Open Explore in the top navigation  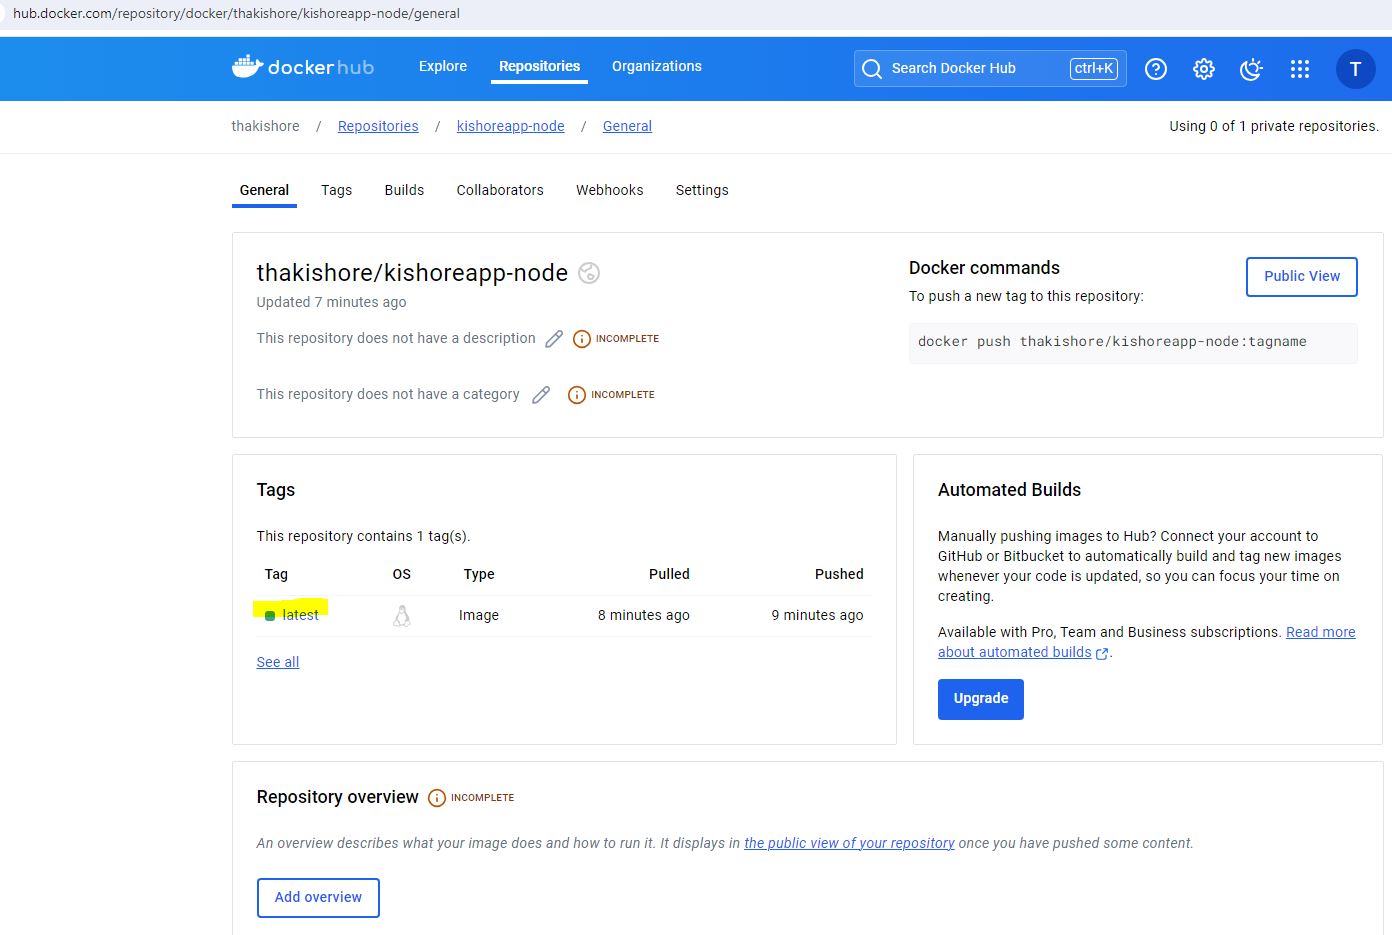coord(442,66)
